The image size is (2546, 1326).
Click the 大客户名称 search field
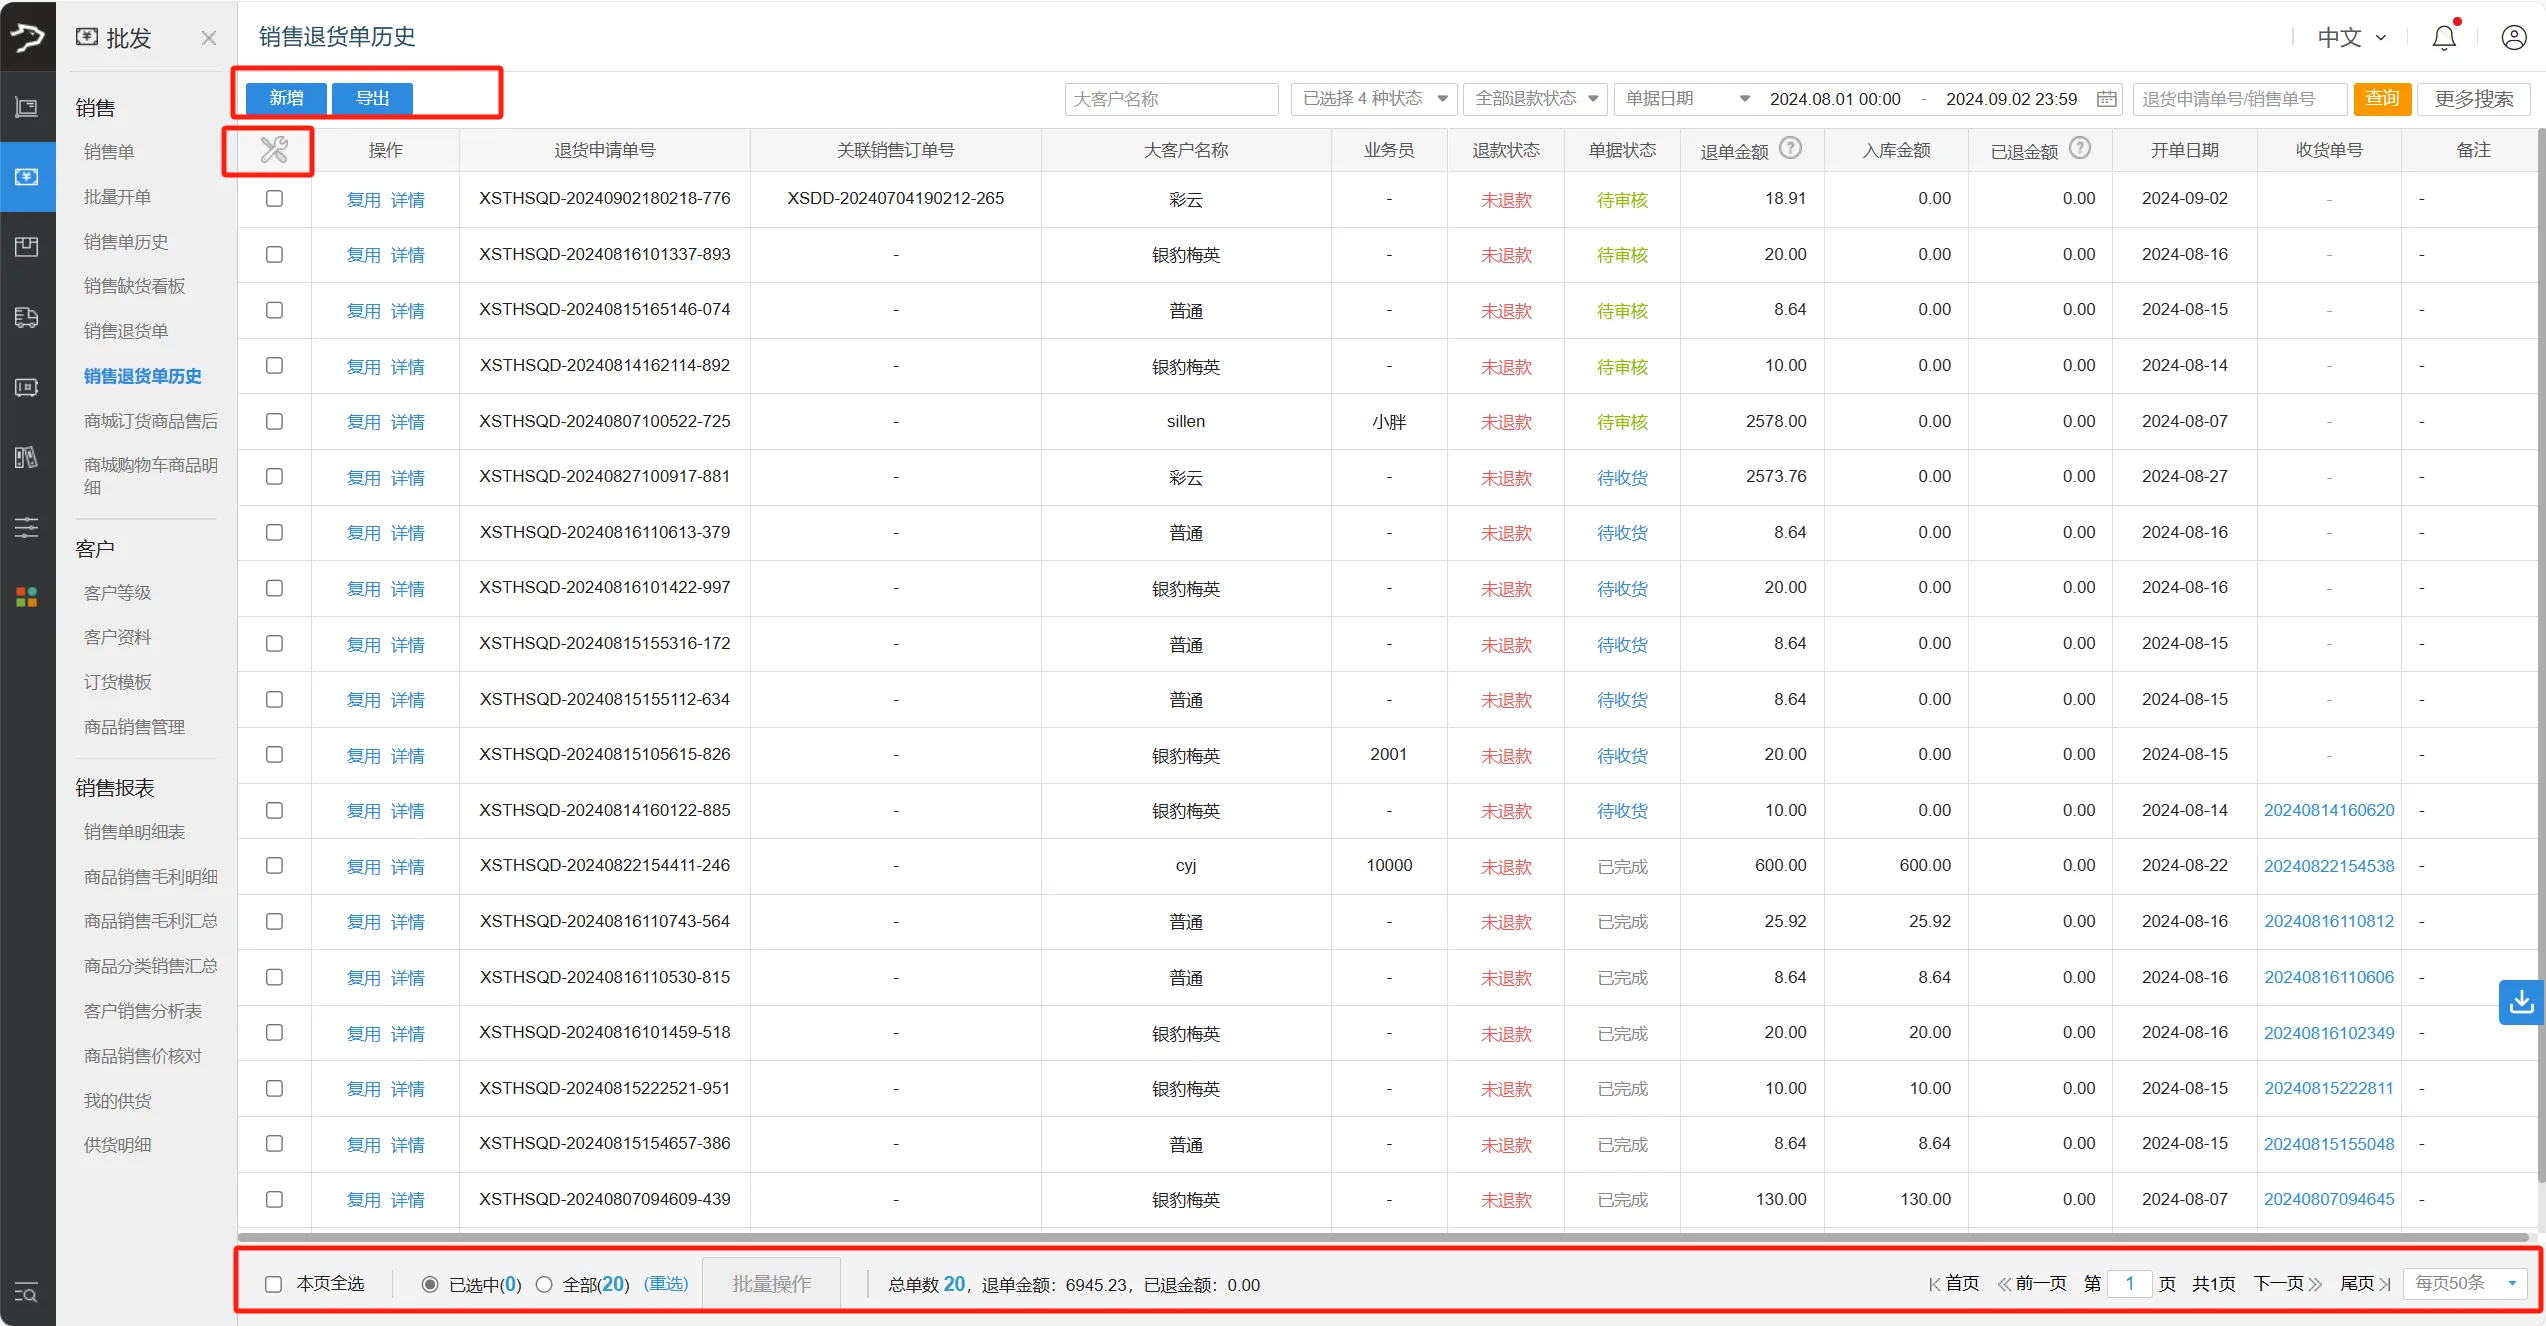pos(1170,99)
